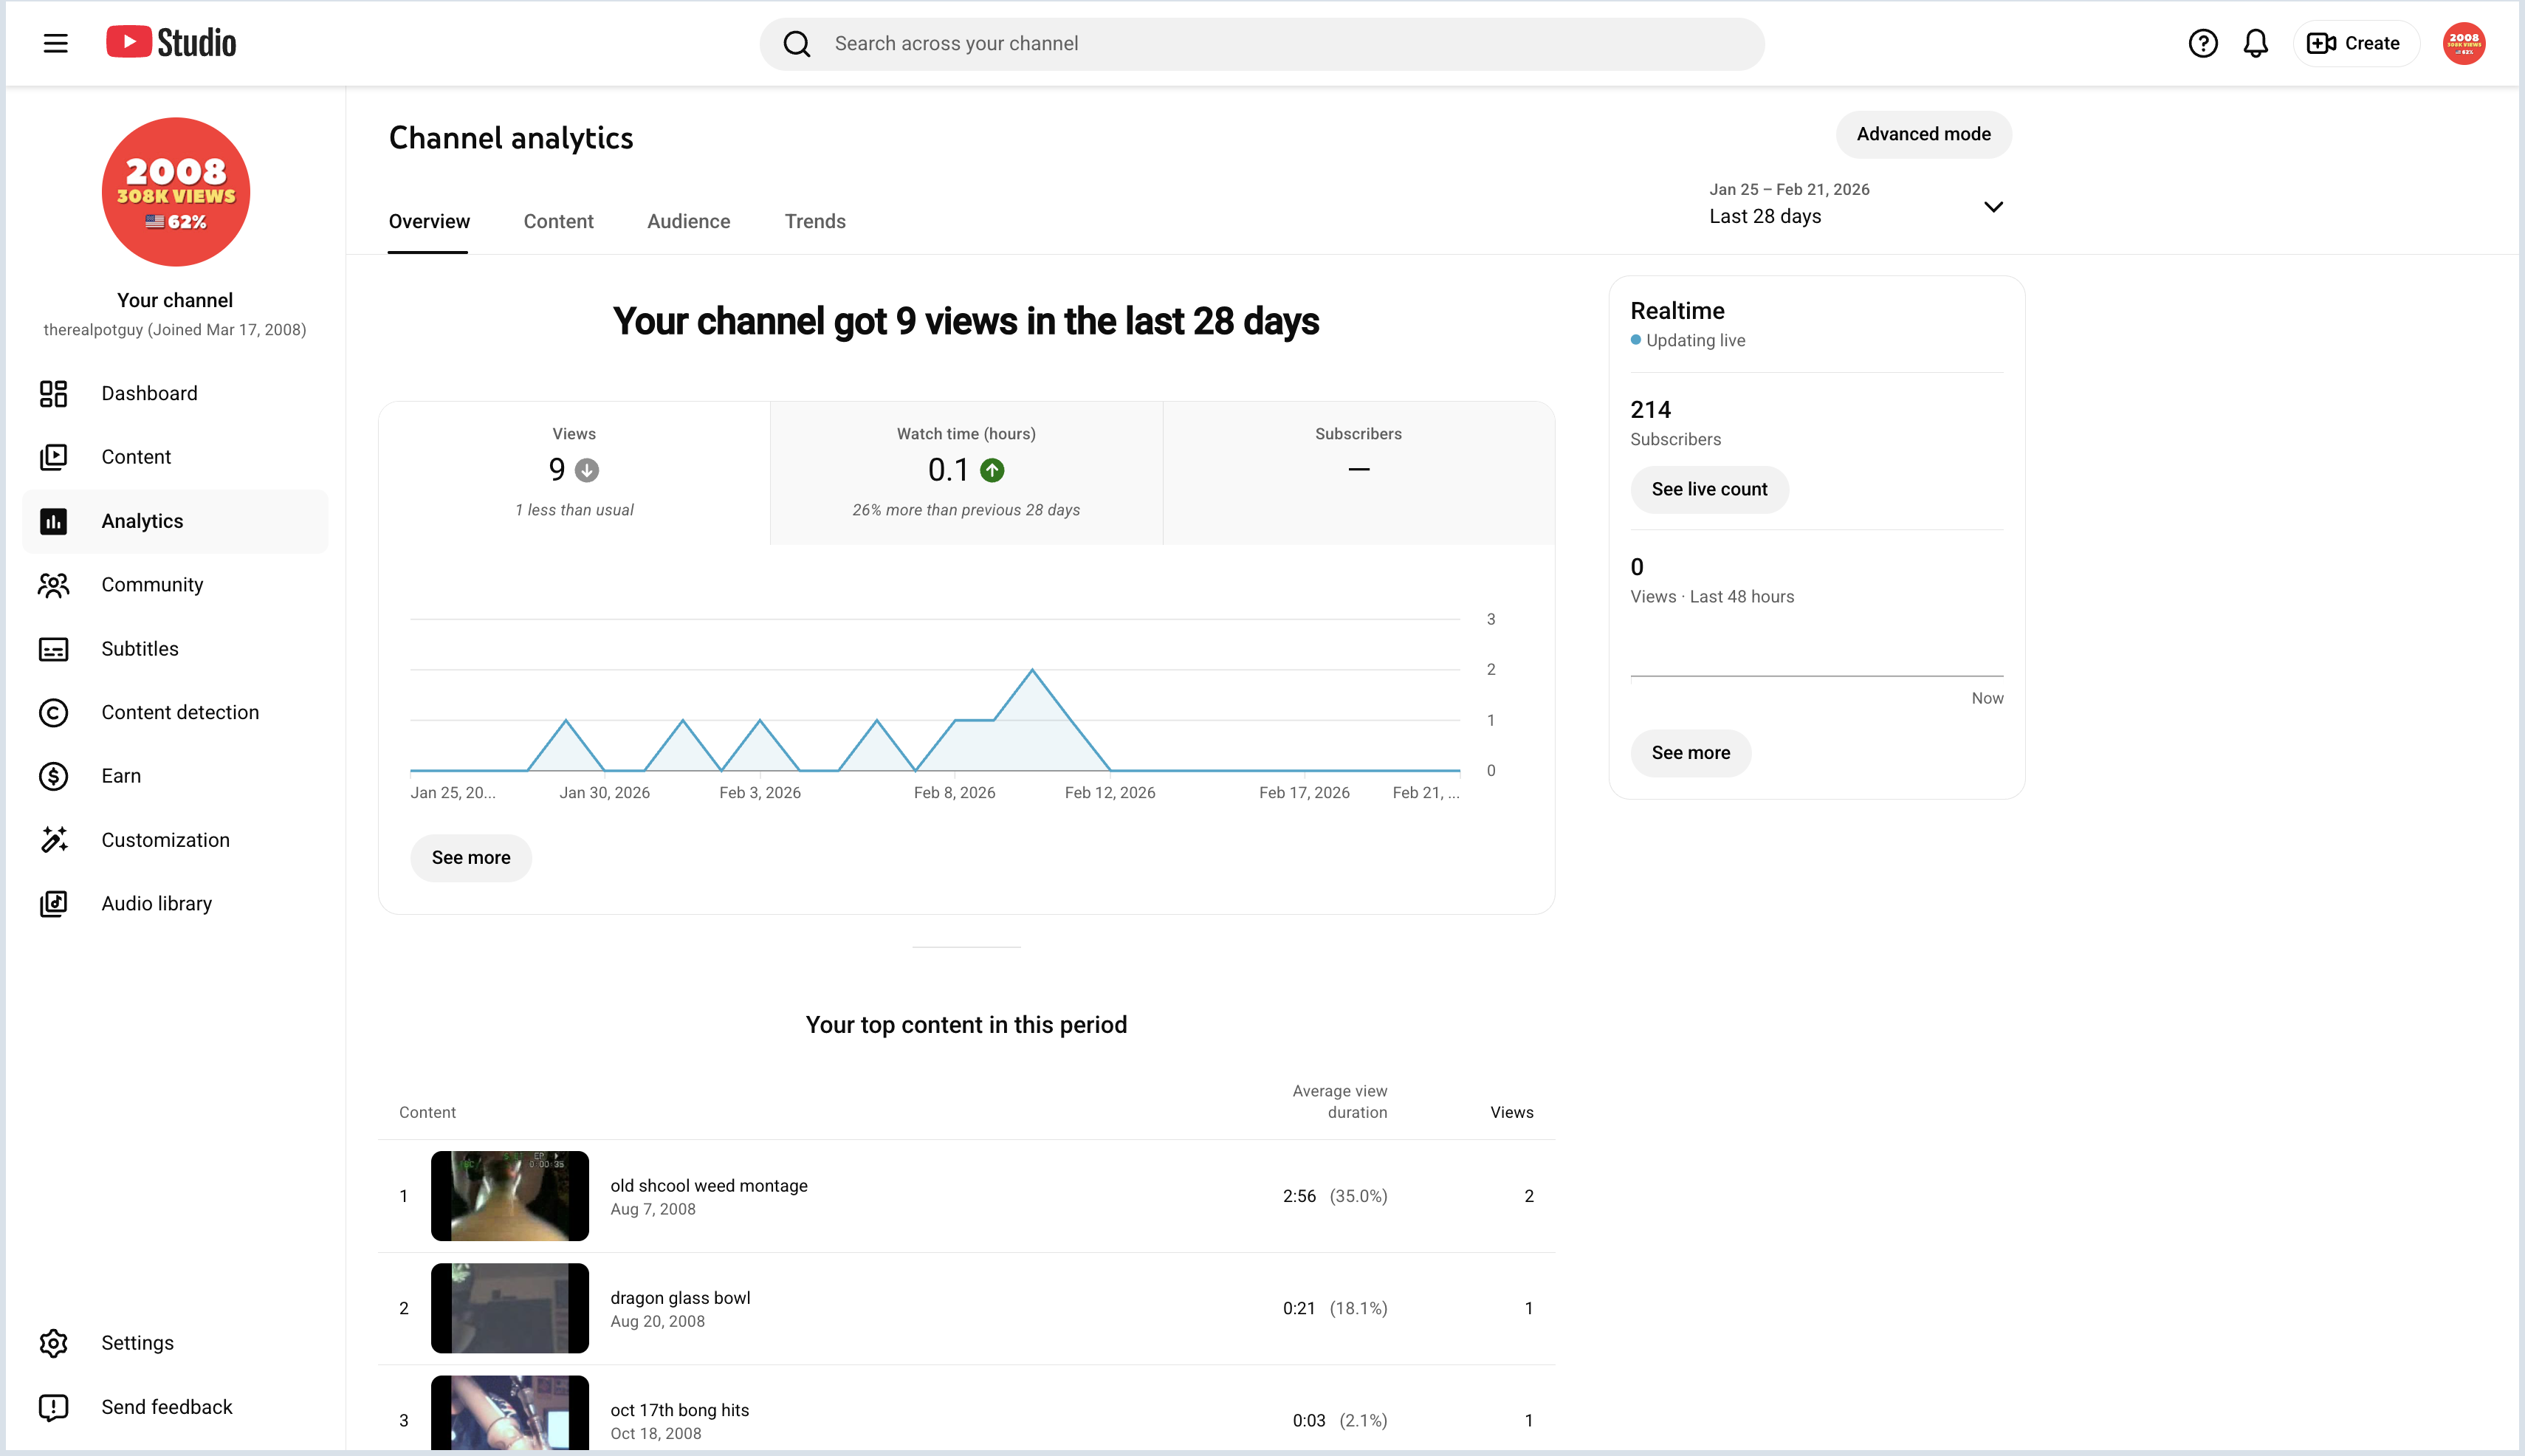The height and width of the screenshot is (1456, 2525).
Task: Go to Subtitles page
Action: (x=175, y=649)
